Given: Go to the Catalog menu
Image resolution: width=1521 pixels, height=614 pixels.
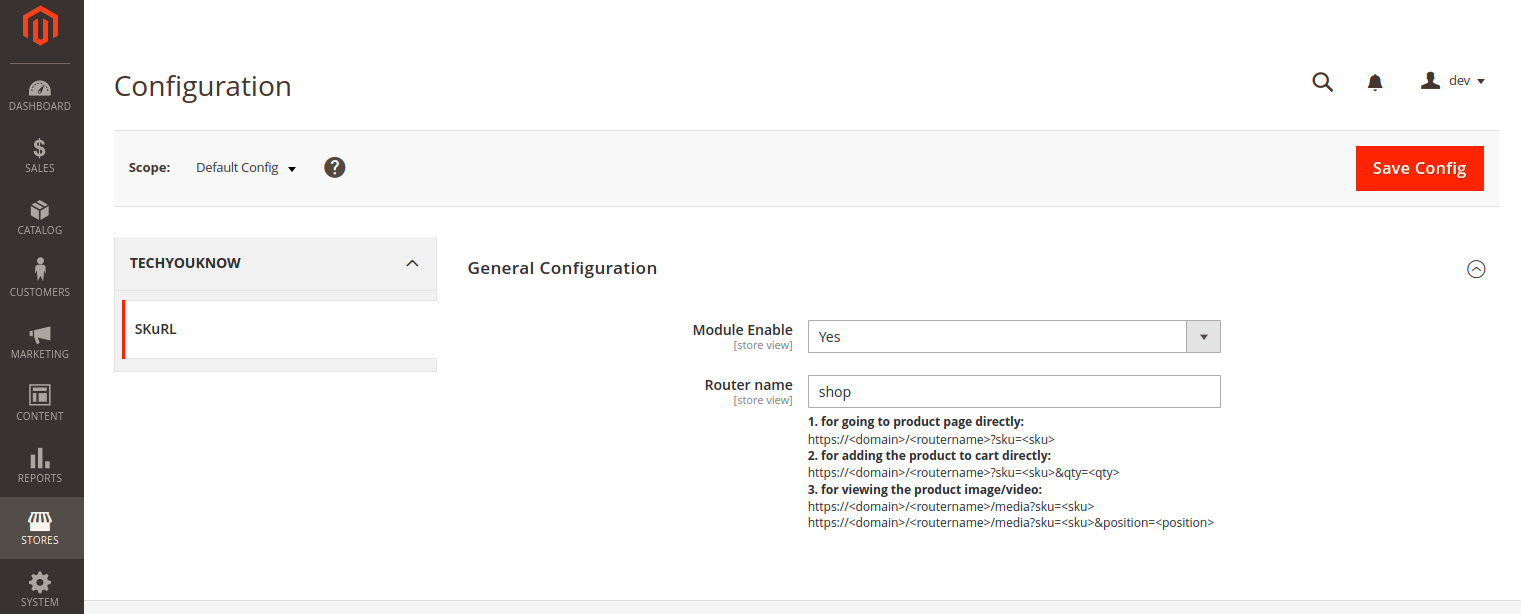Looking at the screenshot, I should pos(40,219).
